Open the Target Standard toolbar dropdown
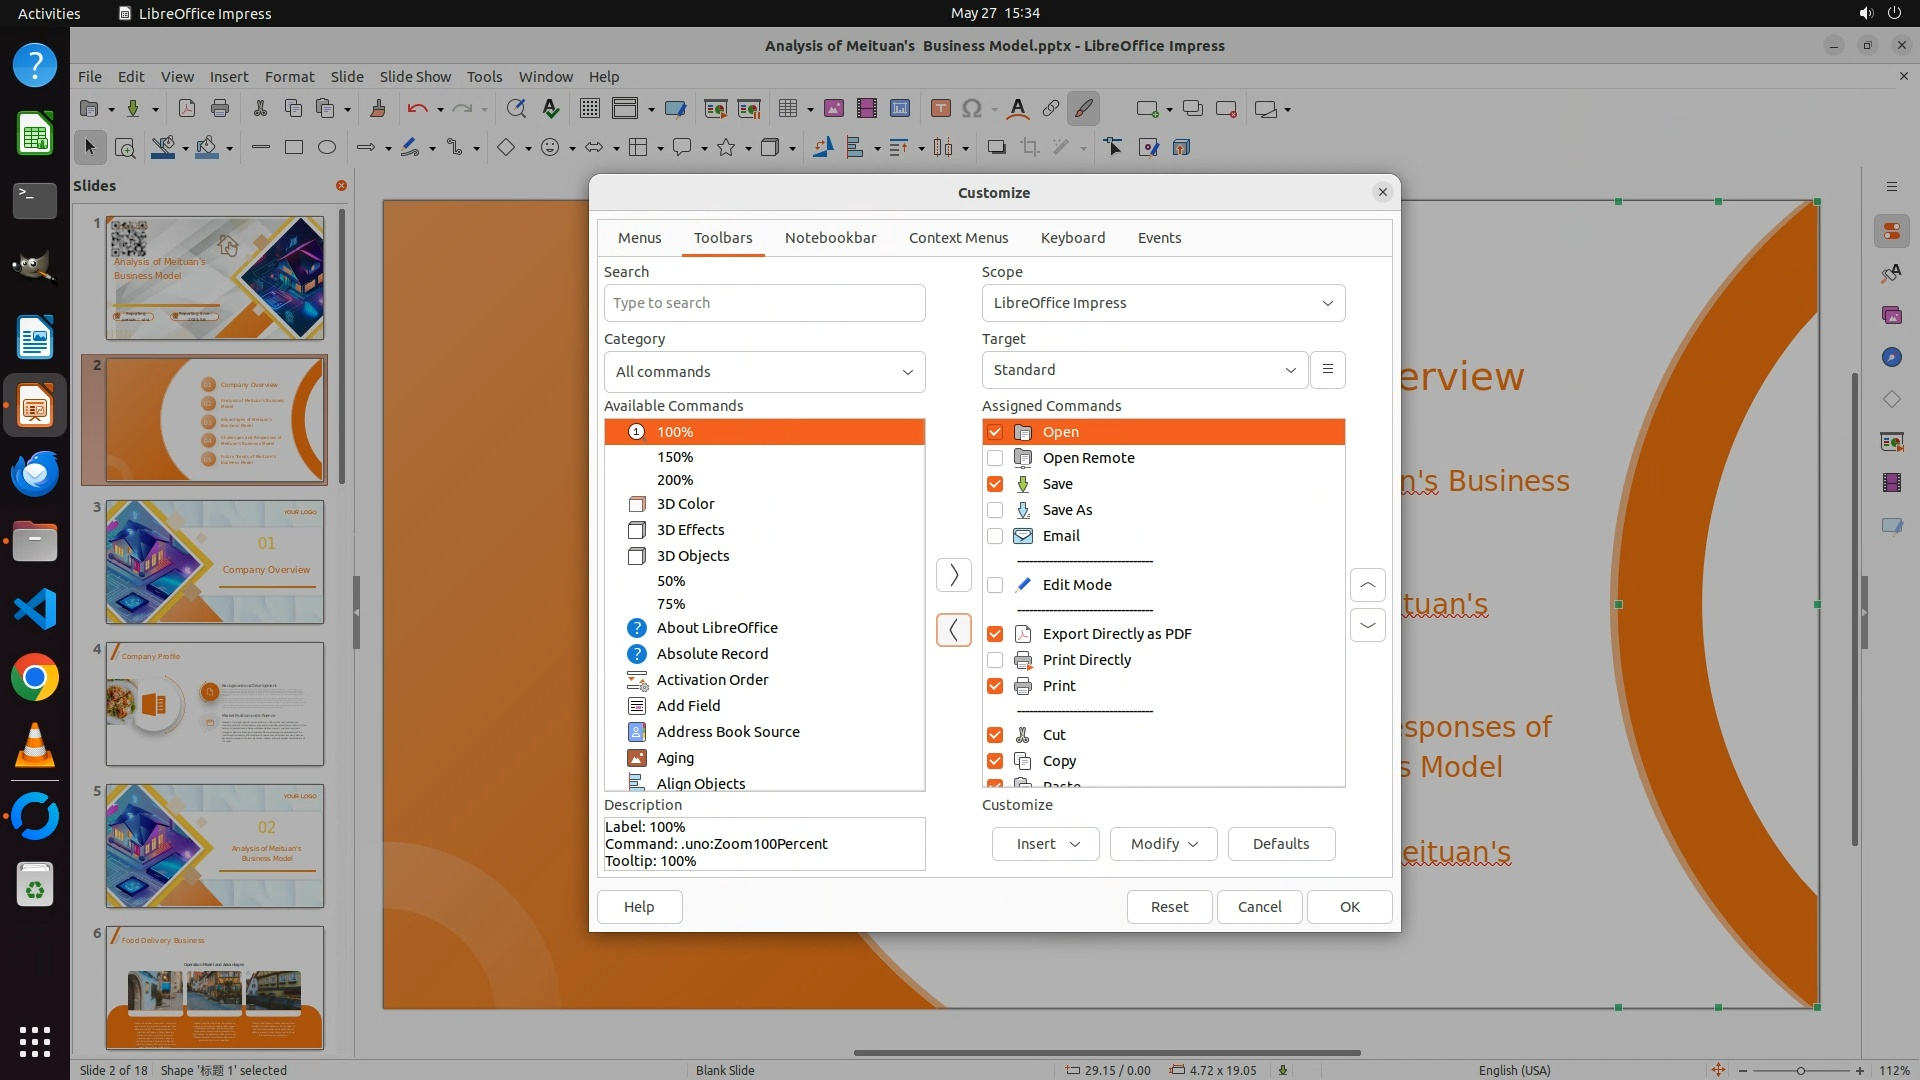This screenshot has height=1080, width=1920. click(1144, 370)
